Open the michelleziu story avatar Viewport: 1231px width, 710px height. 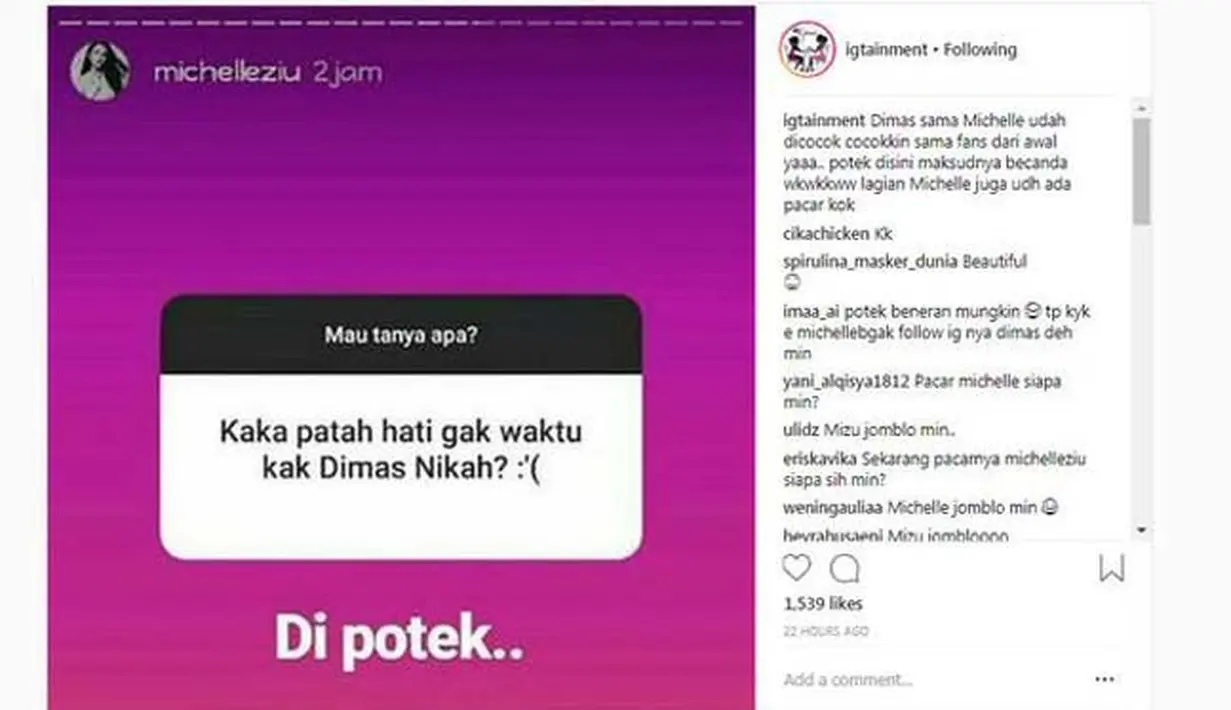(100, 72)
